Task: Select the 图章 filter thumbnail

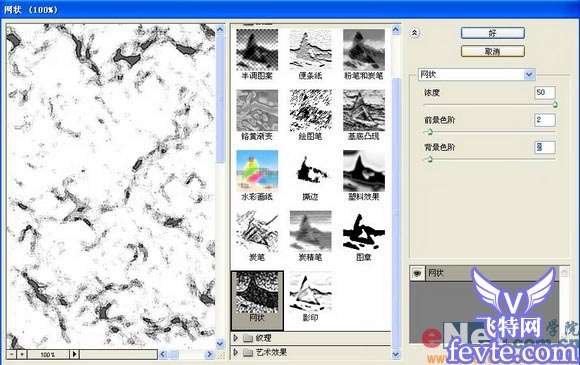Action: [364, 231]
